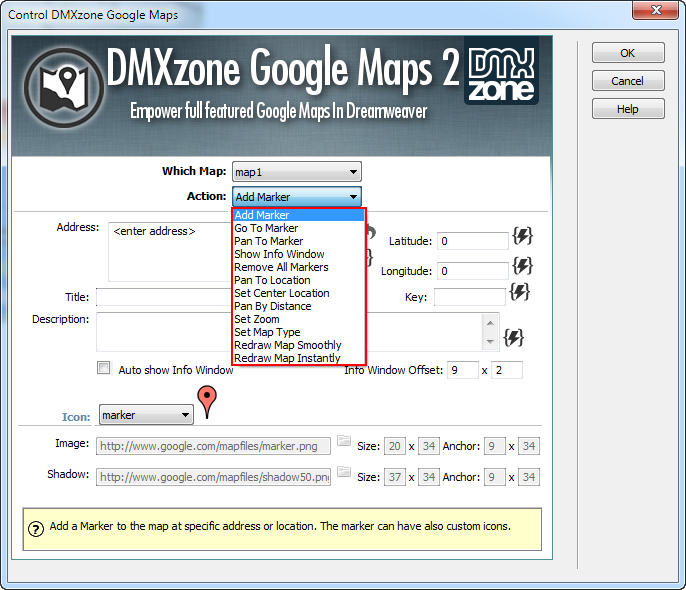The width and height of the screenshot is (686, 590).
Task: Open the Icon marker dropdown
Action: 146,415
